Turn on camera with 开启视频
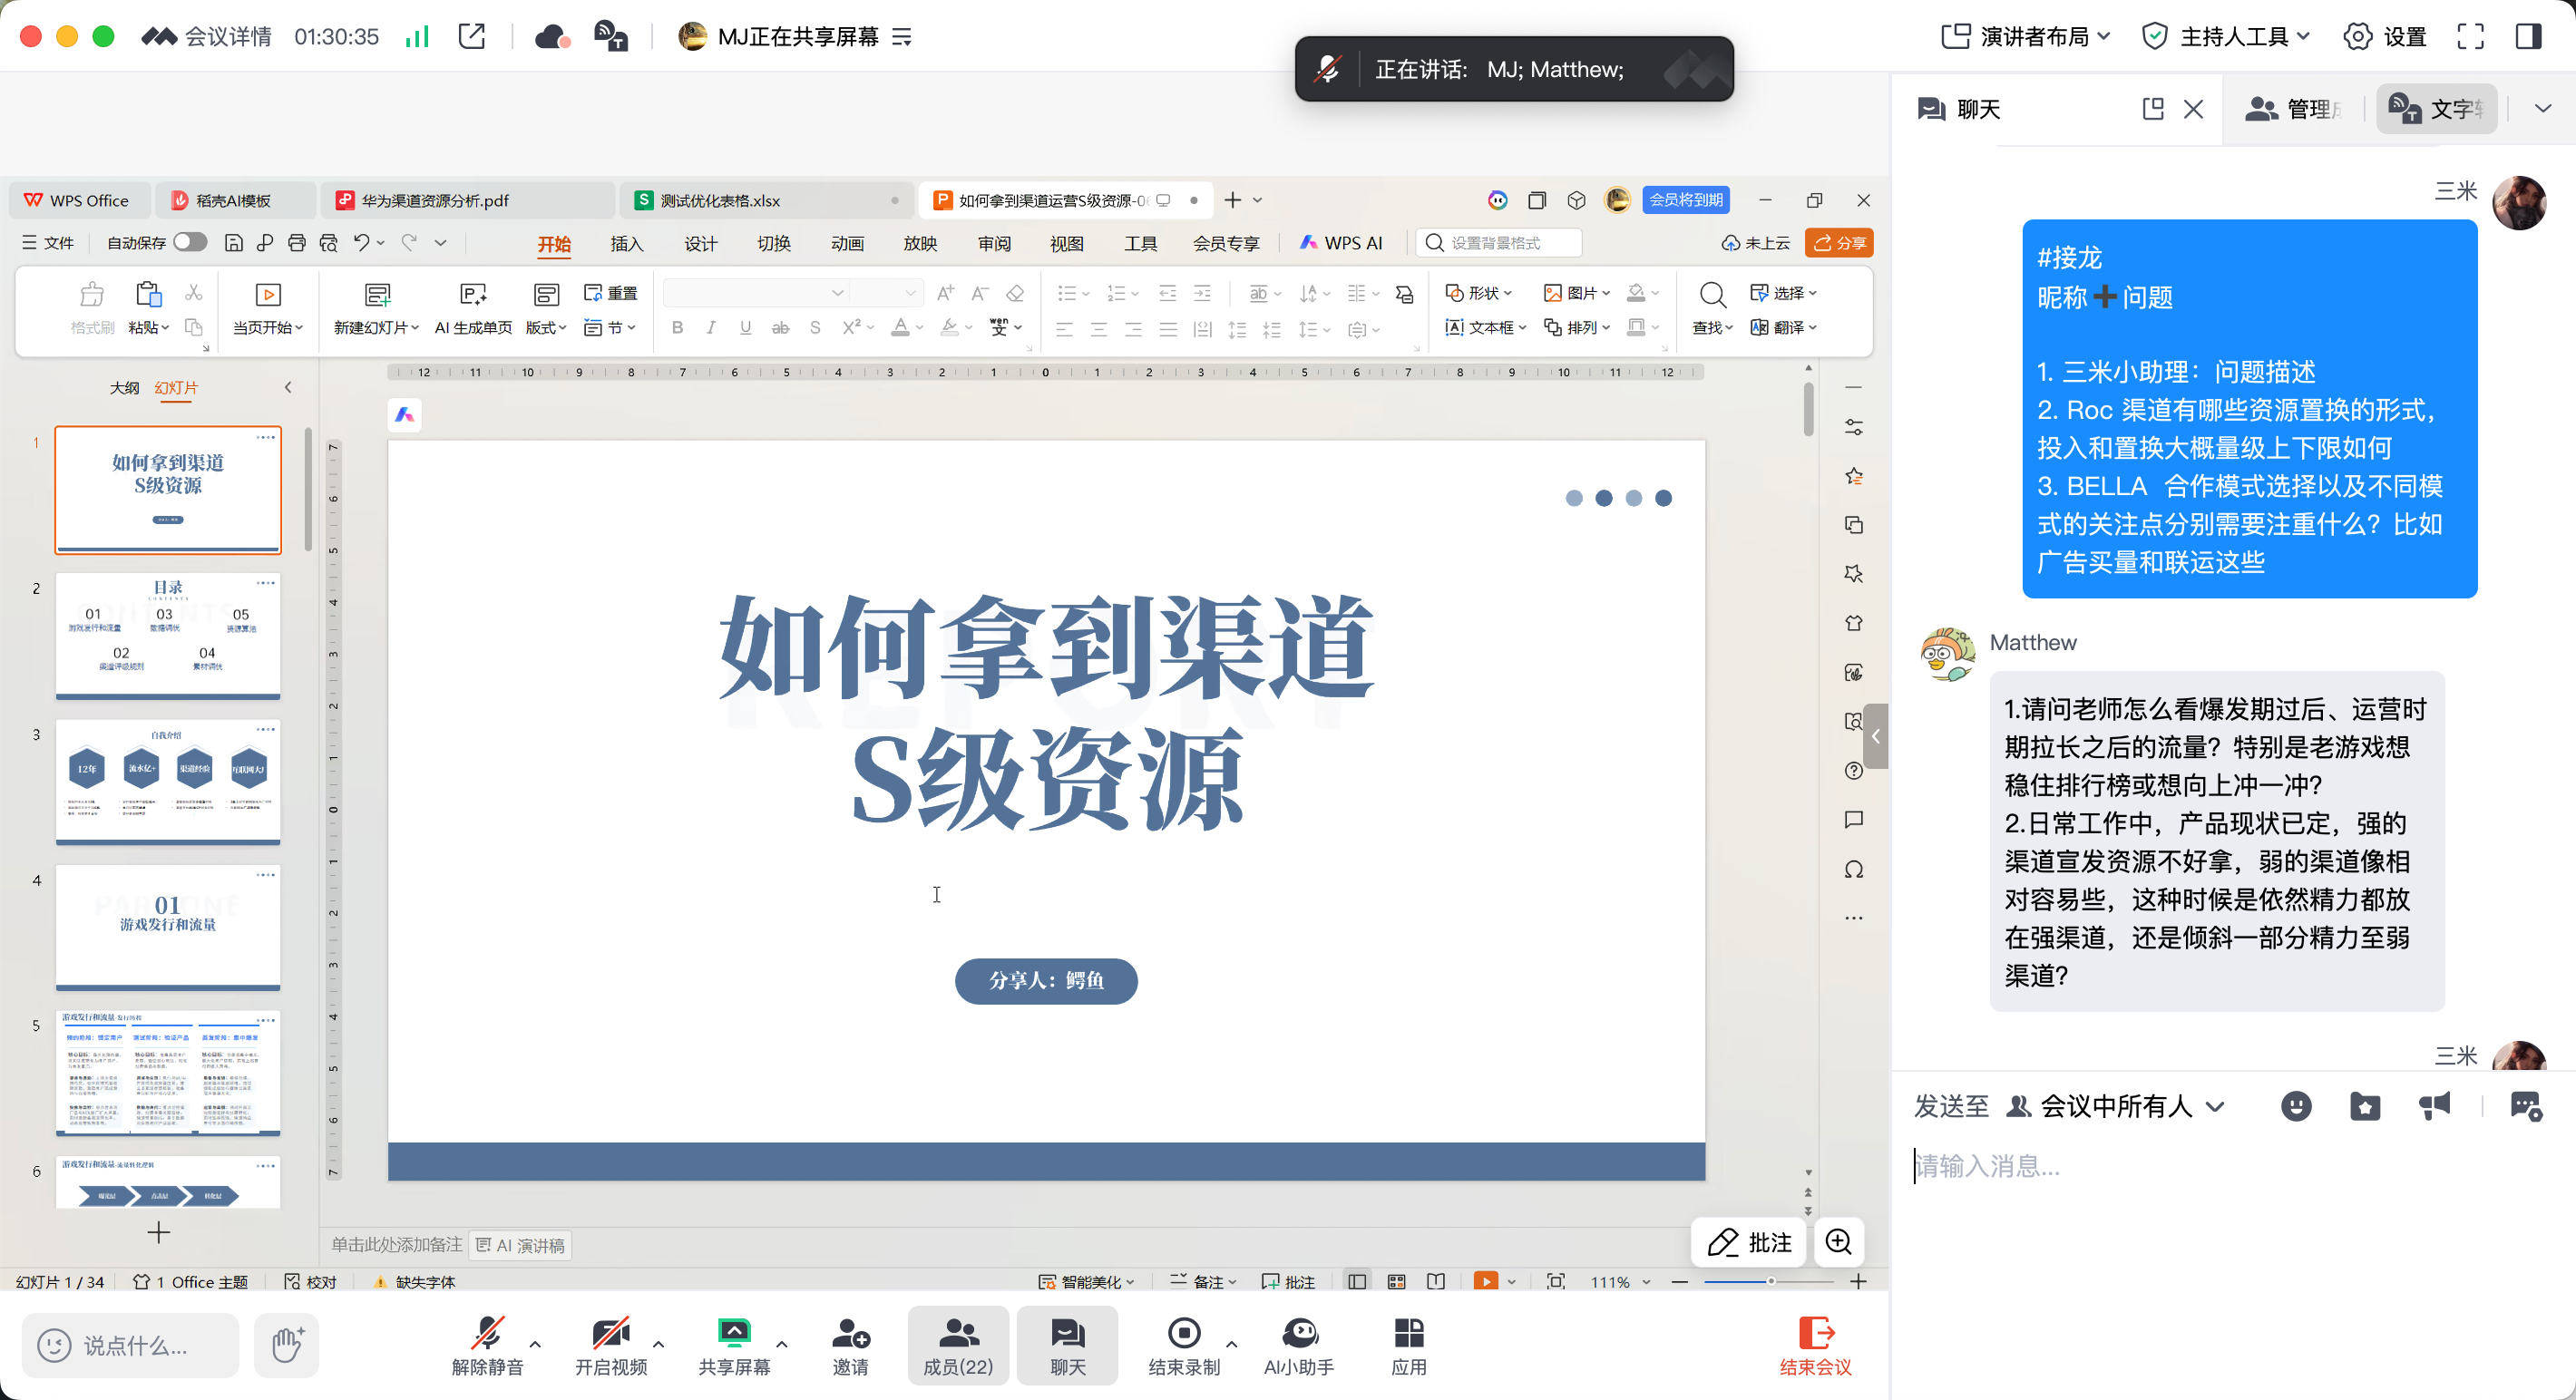 pyautogui.click(x=611, y=1346)
